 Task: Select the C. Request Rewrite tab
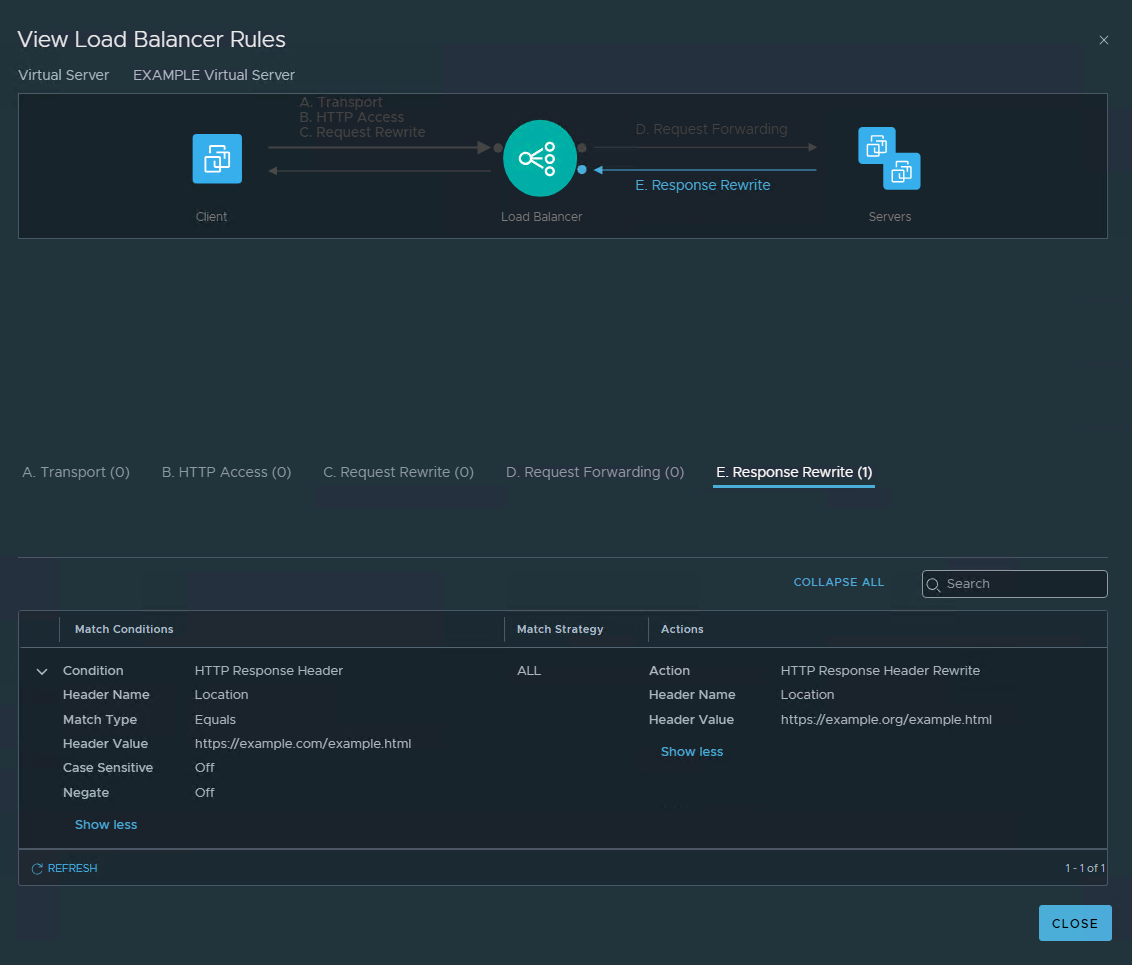pyautogui.click(x=398, y=472)
